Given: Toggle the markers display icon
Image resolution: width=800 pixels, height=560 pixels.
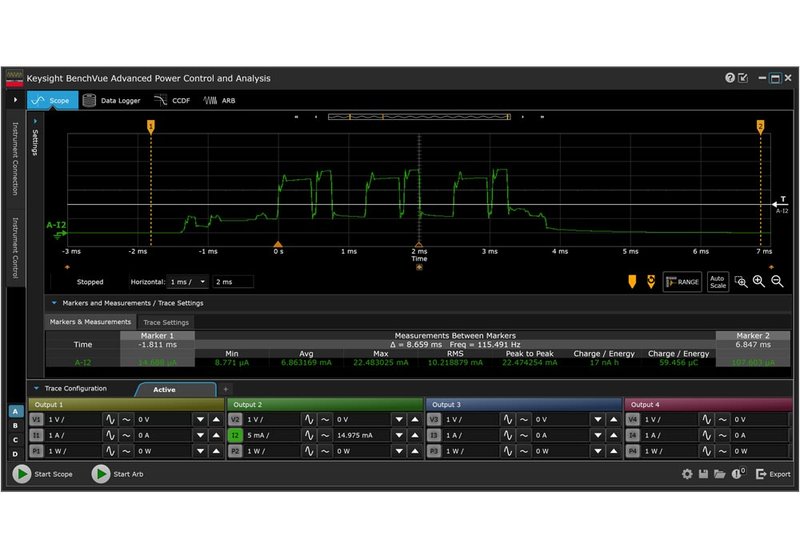Looking at the screenshot, I should [632, 282].
